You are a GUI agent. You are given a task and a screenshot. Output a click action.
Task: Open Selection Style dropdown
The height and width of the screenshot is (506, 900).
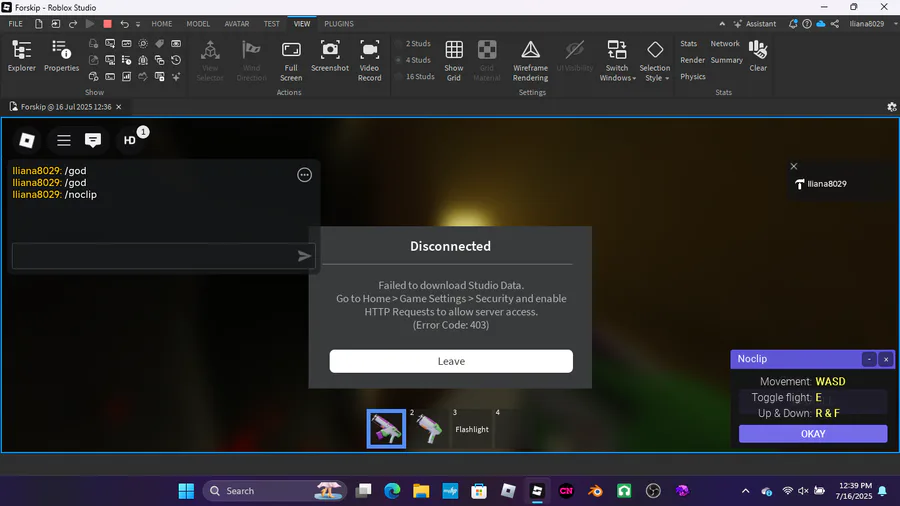coord(654,61)
